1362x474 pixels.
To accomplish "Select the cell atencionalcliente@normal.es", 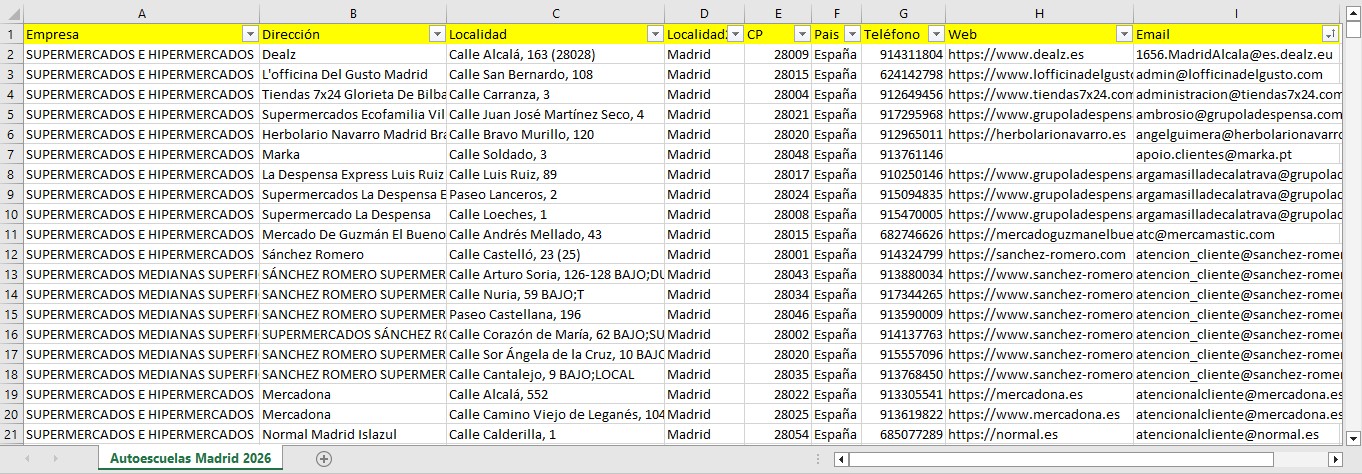I will tap(1237, 434).
